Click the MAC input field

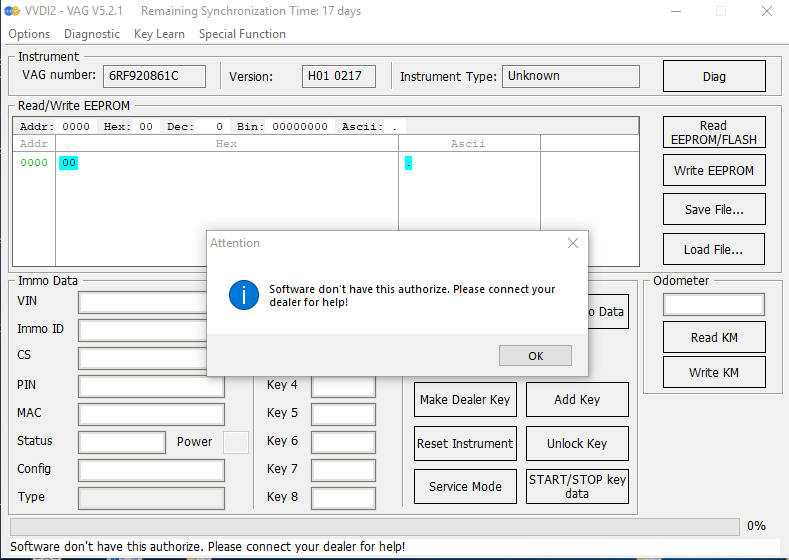pyautogui.click(x=151, y=415)
